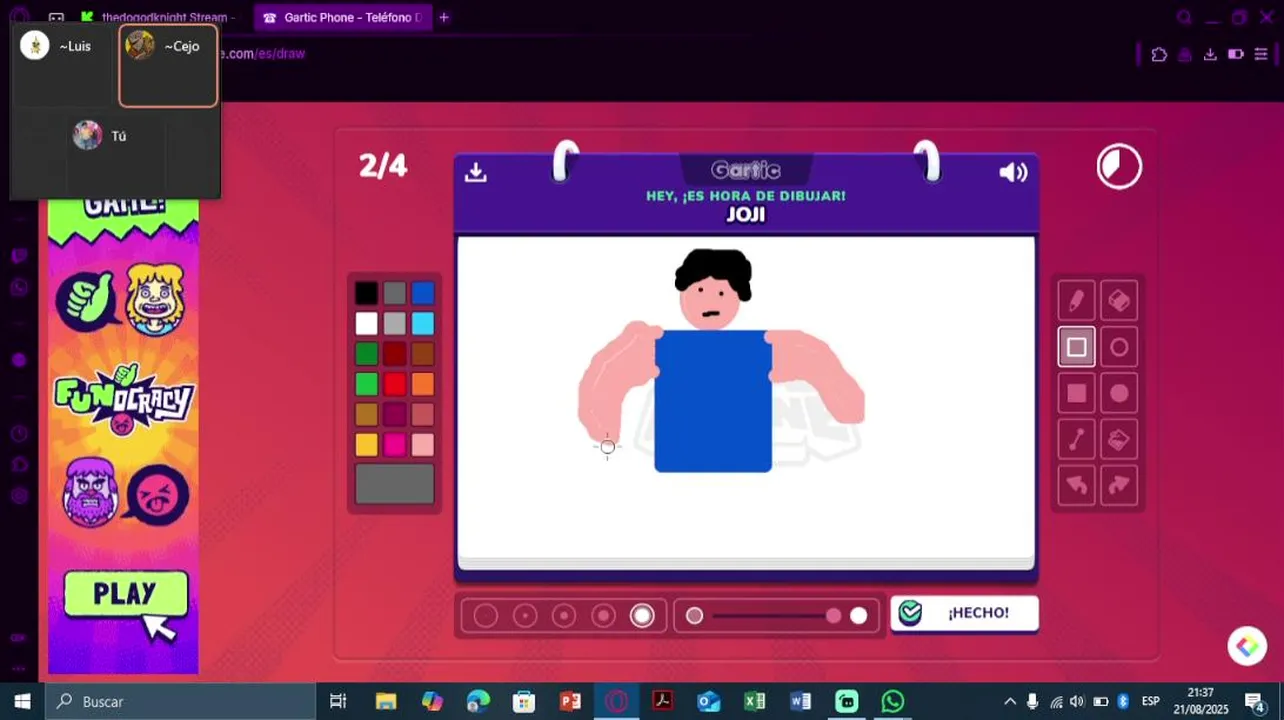Viewport: 1284px width, 720px height.
Task: Pick the blue color swatch
Action: coord(423,293)
